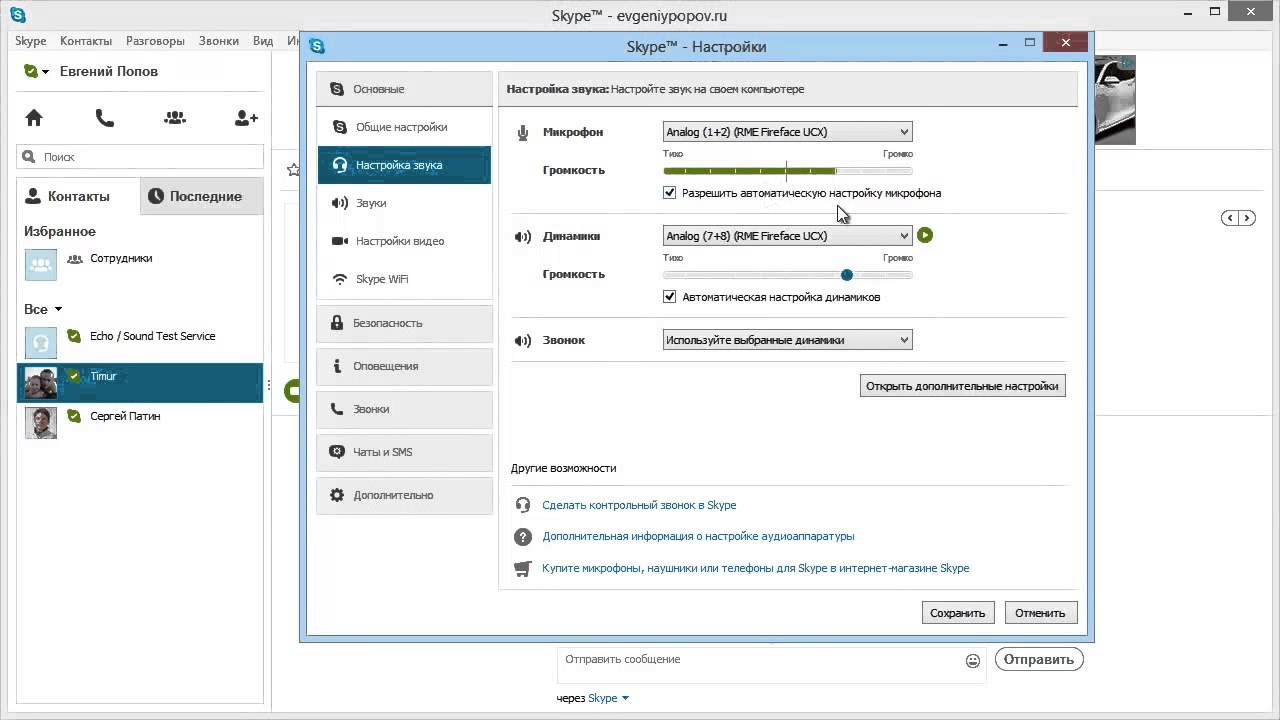Open Настройки видео settings page

coord(404,241)
